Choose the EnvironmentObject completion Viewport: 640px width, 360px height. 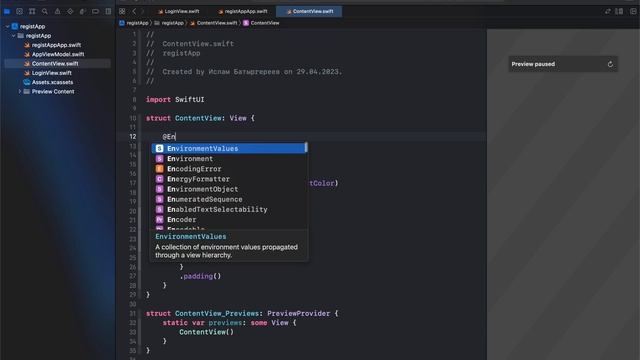tap(229, 189)
